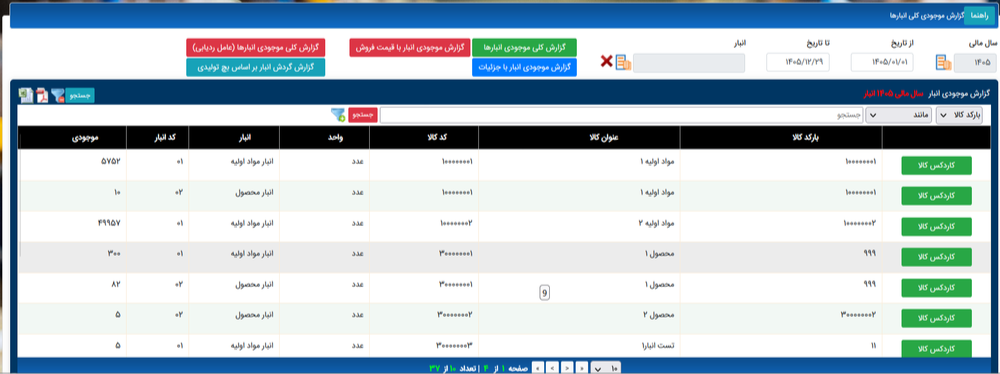This screenshot has height=374, width=1000.
Task: Run گزارش موجودی انبار با جزئیات report
Action: pos(524,67)
